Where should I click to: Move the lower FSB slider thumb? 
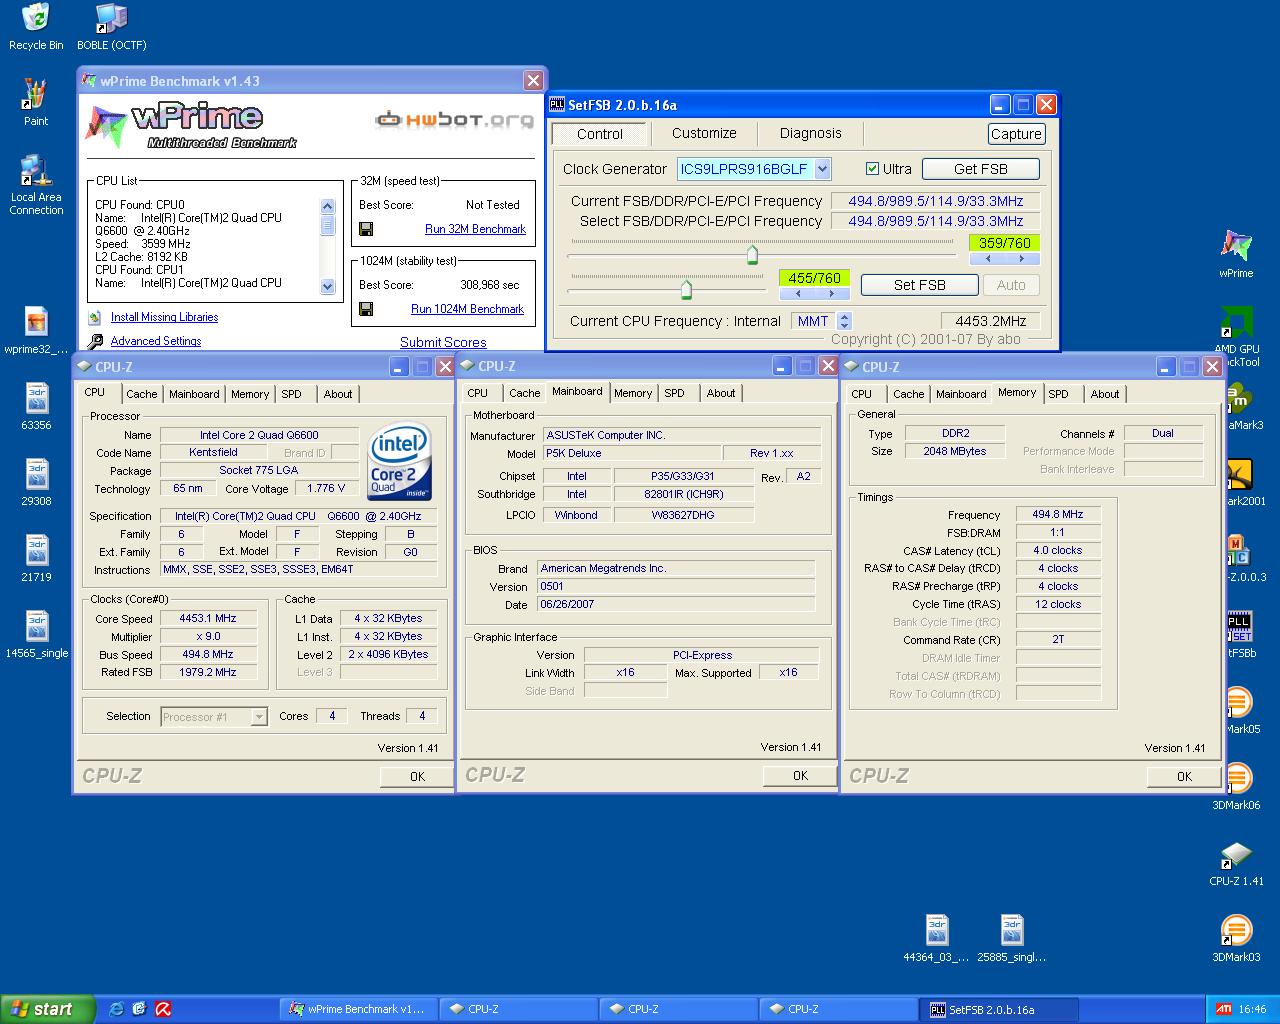(x=686, y=290)
